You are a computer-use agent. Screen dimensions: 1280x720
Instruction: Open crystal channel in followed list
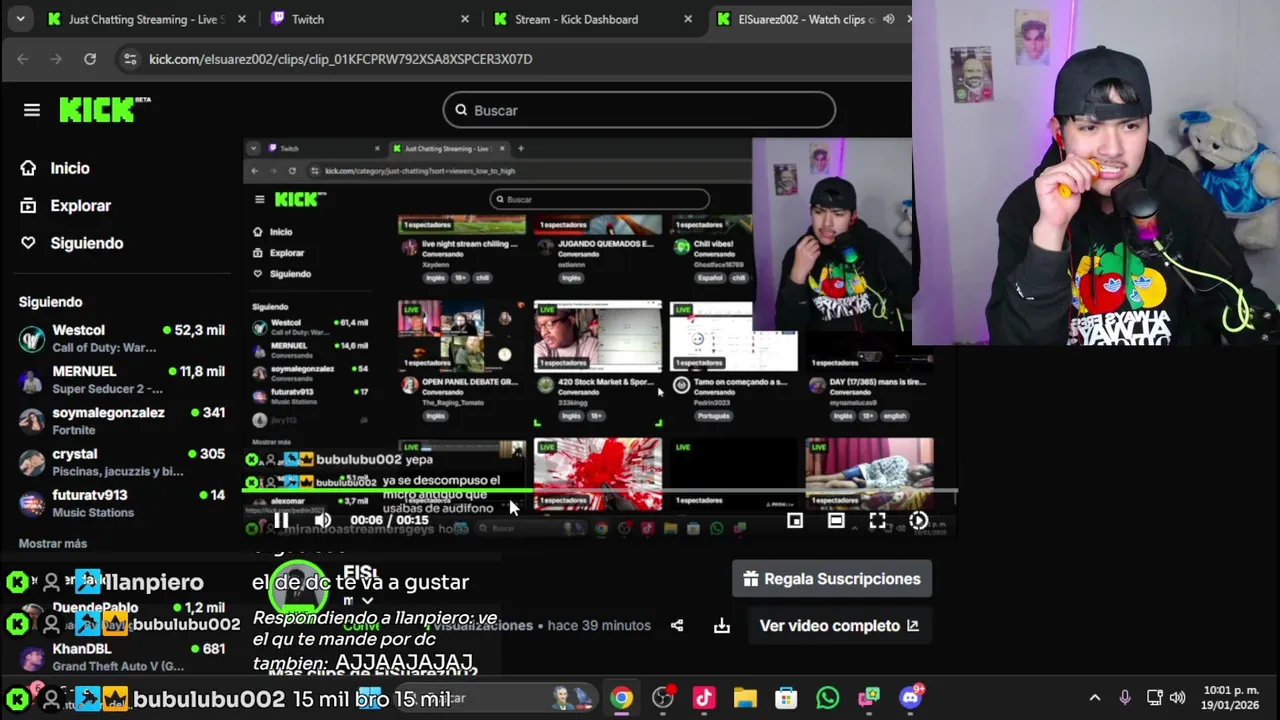point(122,462)
